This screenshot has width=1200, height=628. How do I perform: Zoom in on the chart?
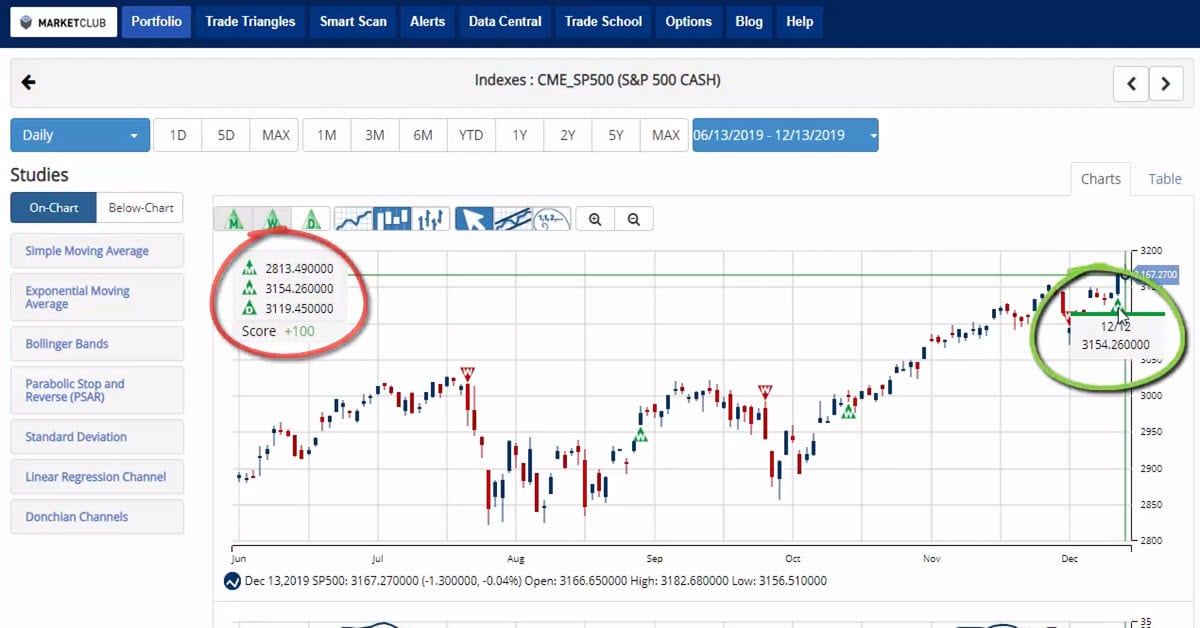coord(595,219)
